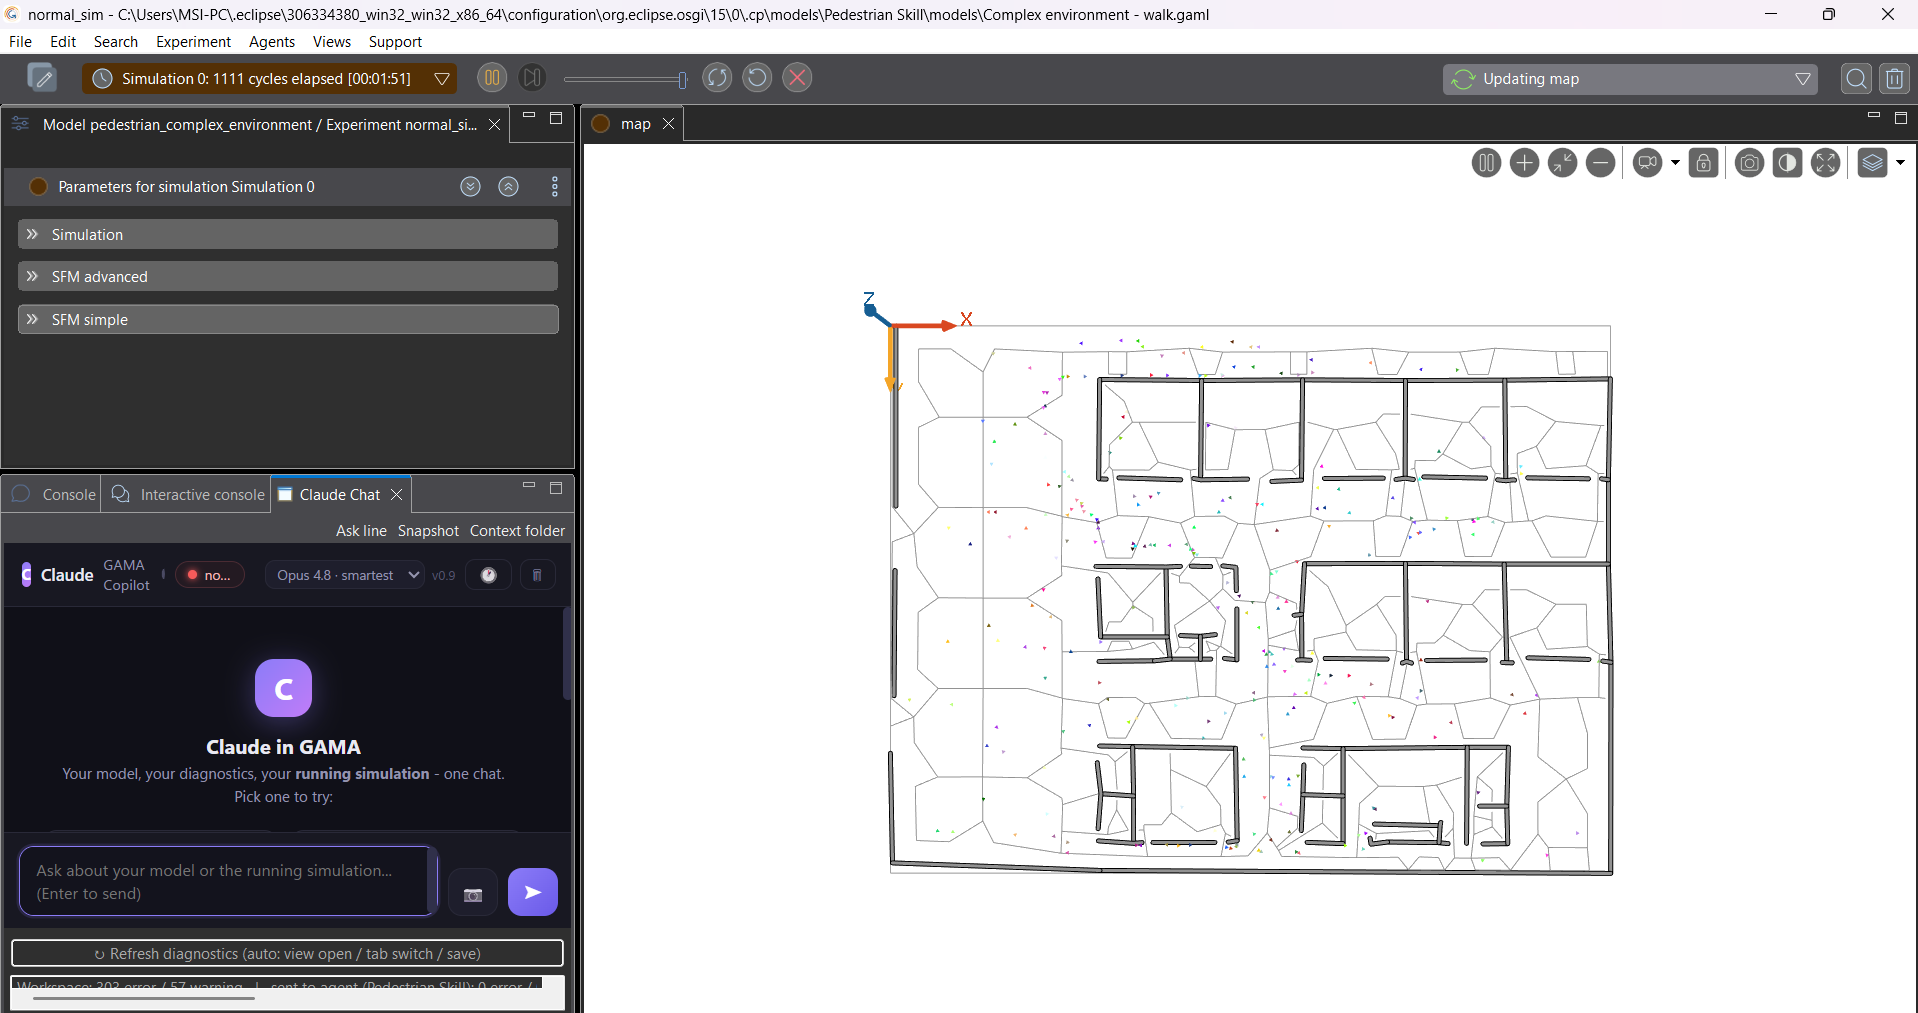This screenshot has width=1918, height=1013.
Task: Toggle the map display to fullscreen
Action: 1825,163
